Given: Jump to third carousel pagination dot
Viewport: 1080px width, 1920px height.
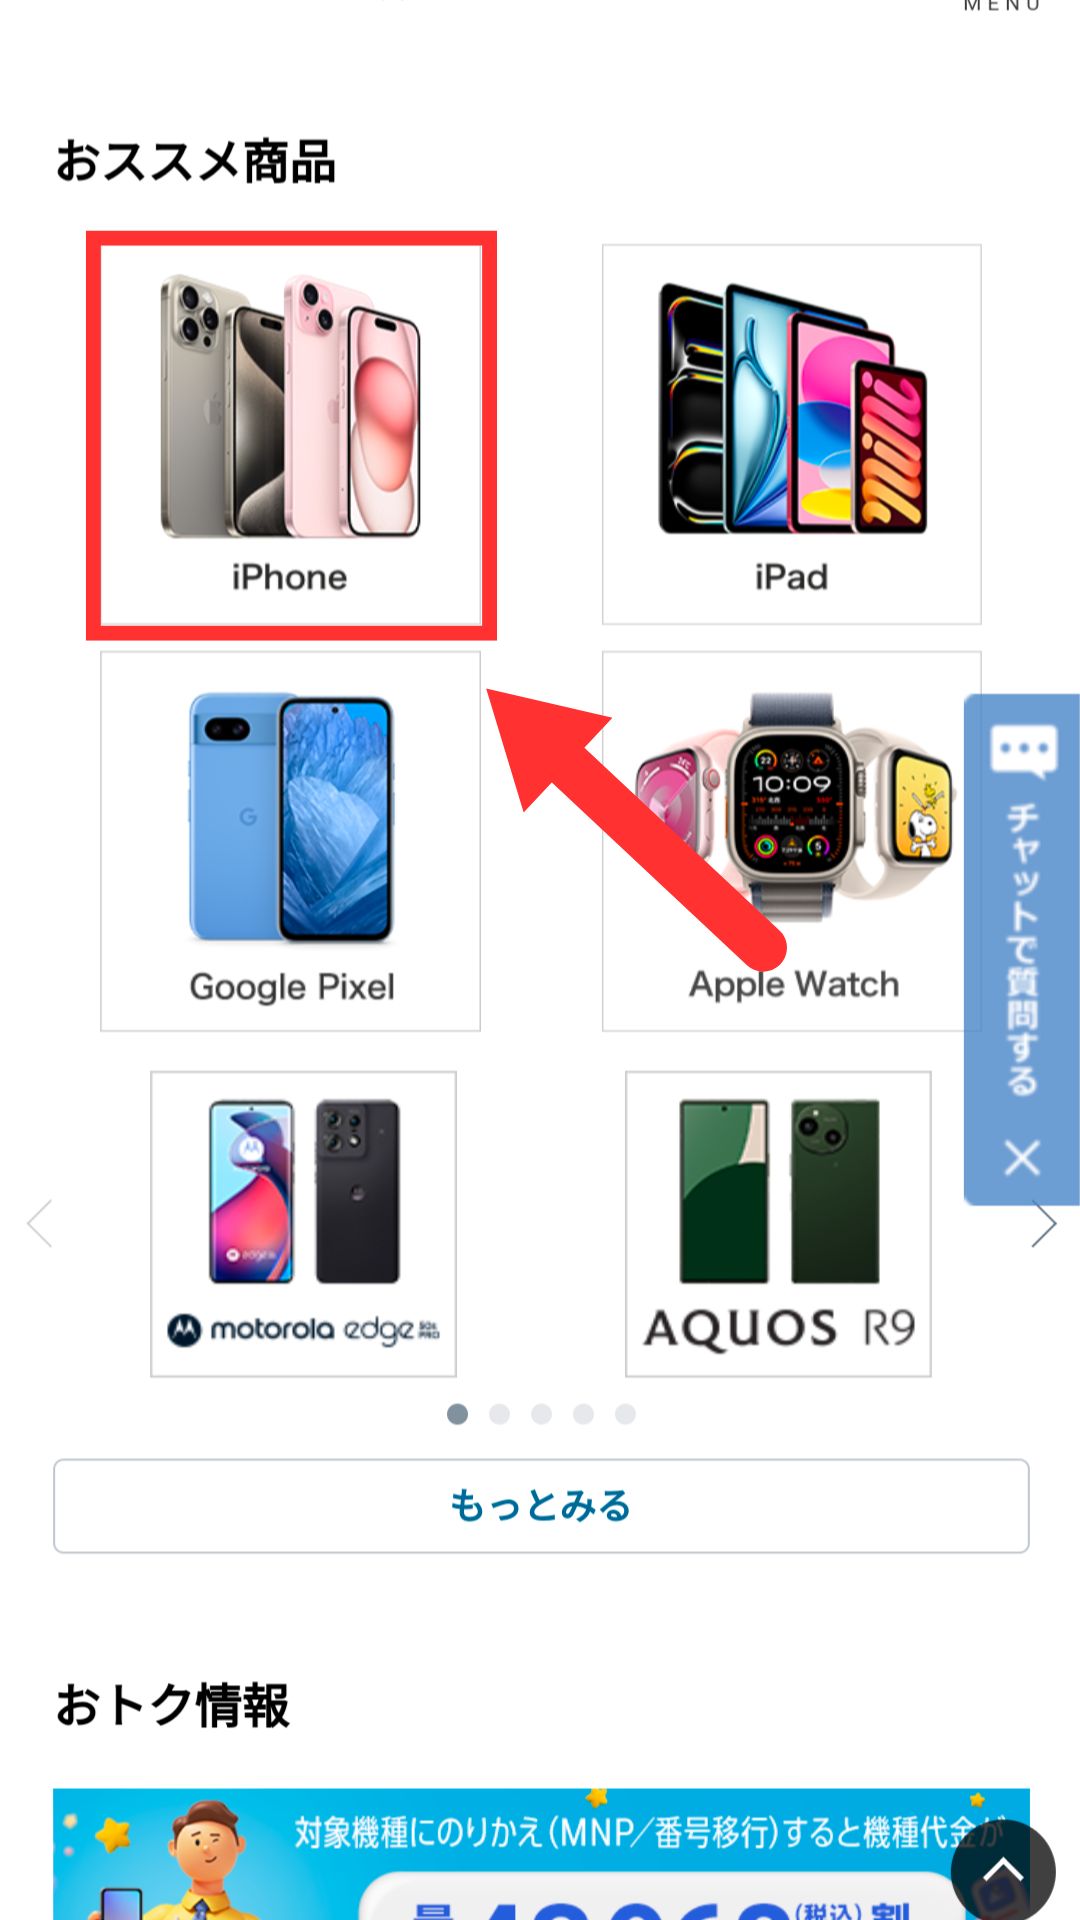Looking at the screenshot, I should pos(541,1414).
